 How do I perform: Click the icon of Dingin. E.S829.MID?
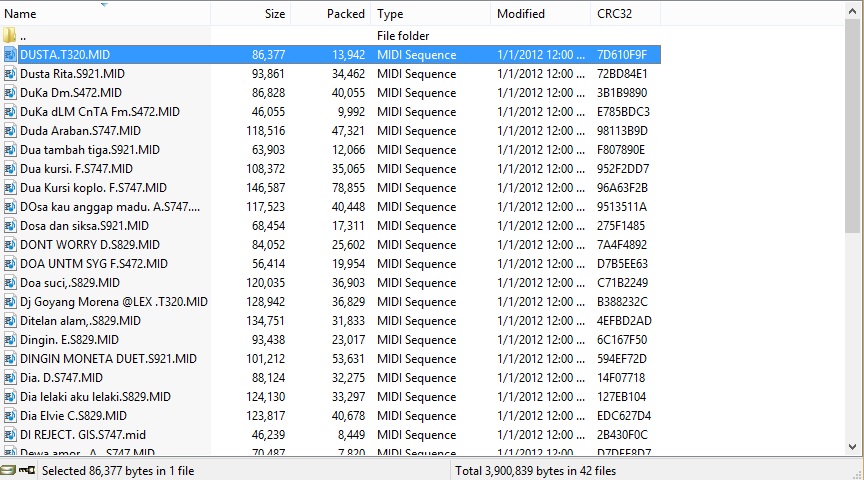tap(10, 339)
